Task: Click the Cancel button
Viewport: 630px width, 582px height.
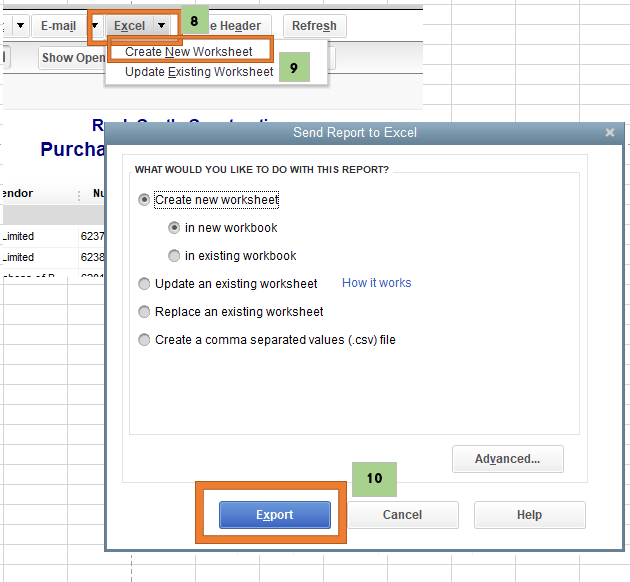Action: tap(403, 515)
